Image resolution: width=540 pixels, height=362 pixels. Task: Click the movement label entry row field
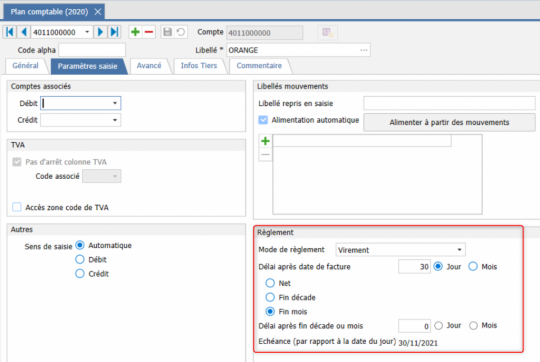362,141
